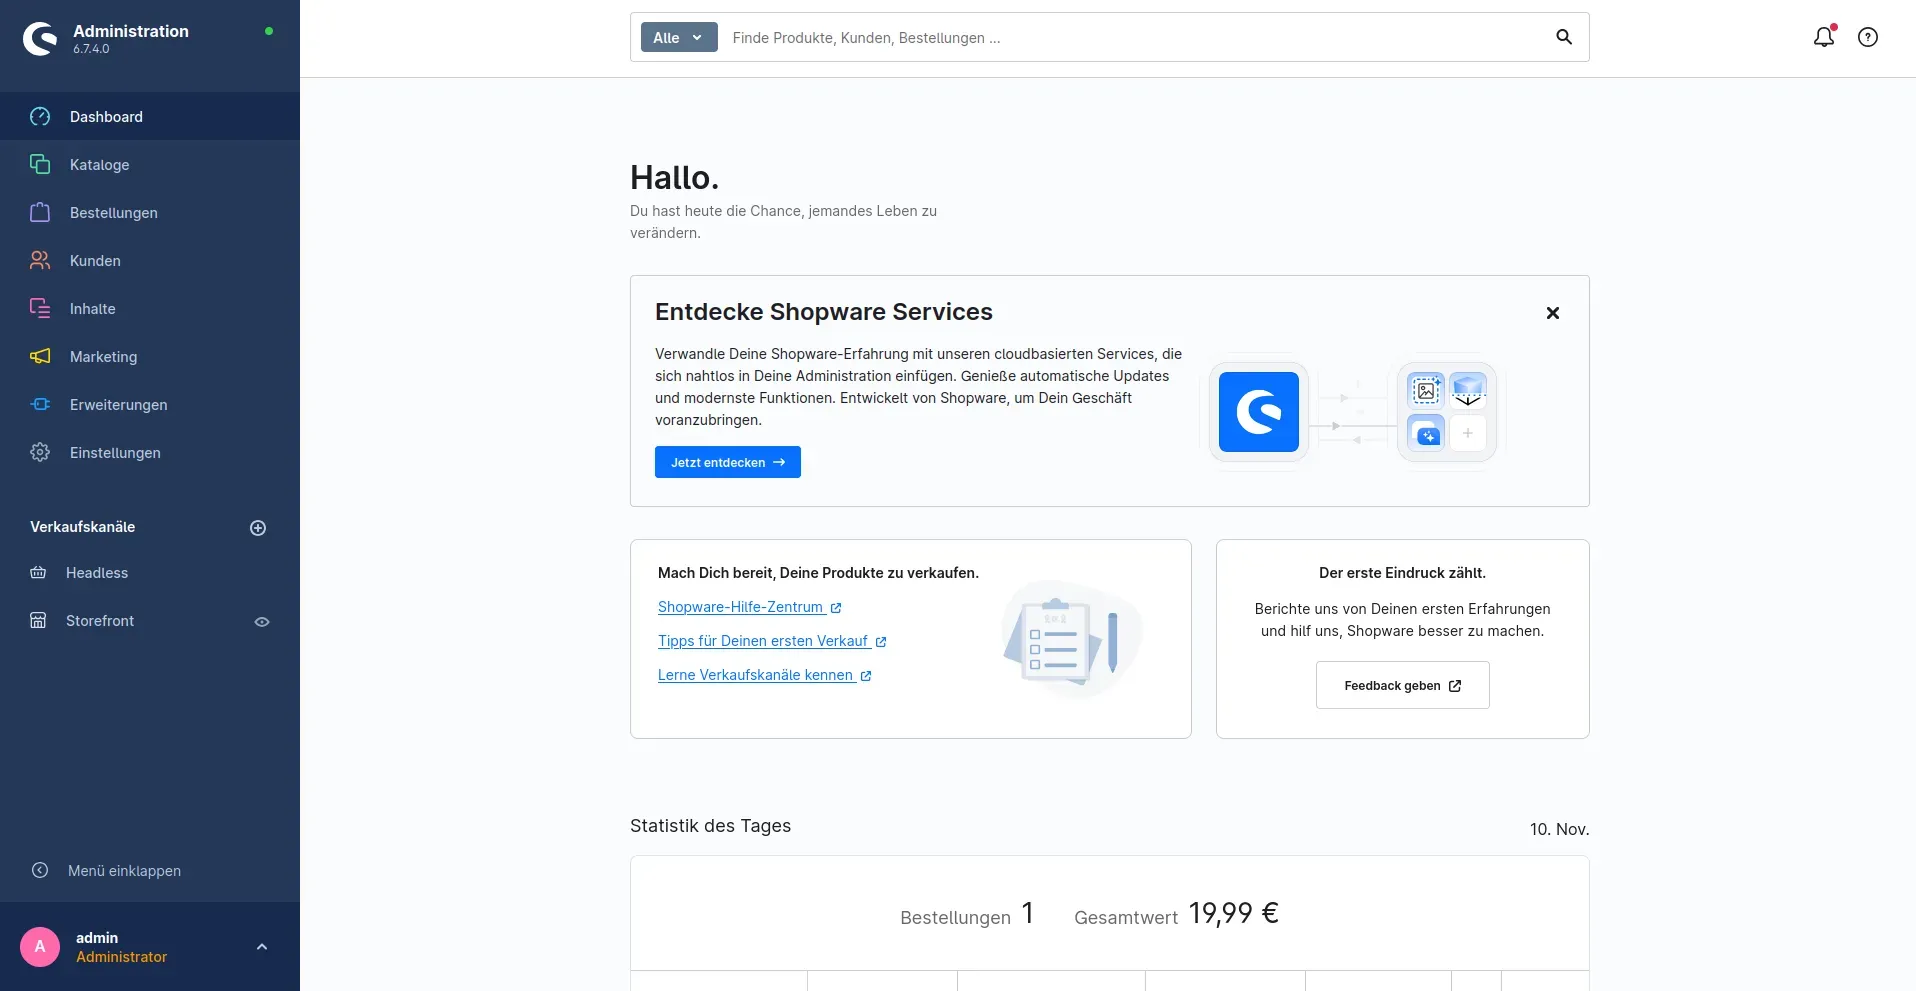Start a search with the magnifier icon

pyautogui.click(x=1563, y=37)
